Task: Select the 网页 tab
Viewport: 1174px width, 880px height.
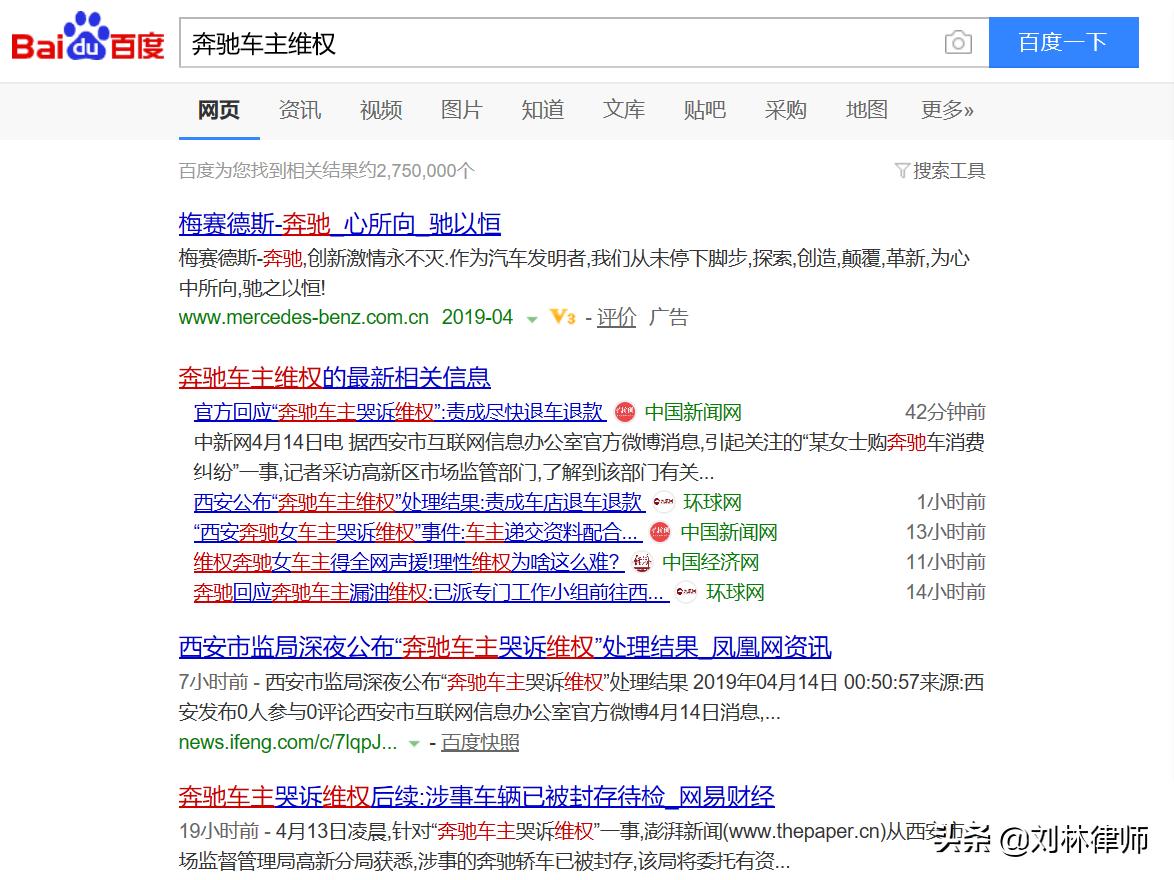Action: point(218,110)
